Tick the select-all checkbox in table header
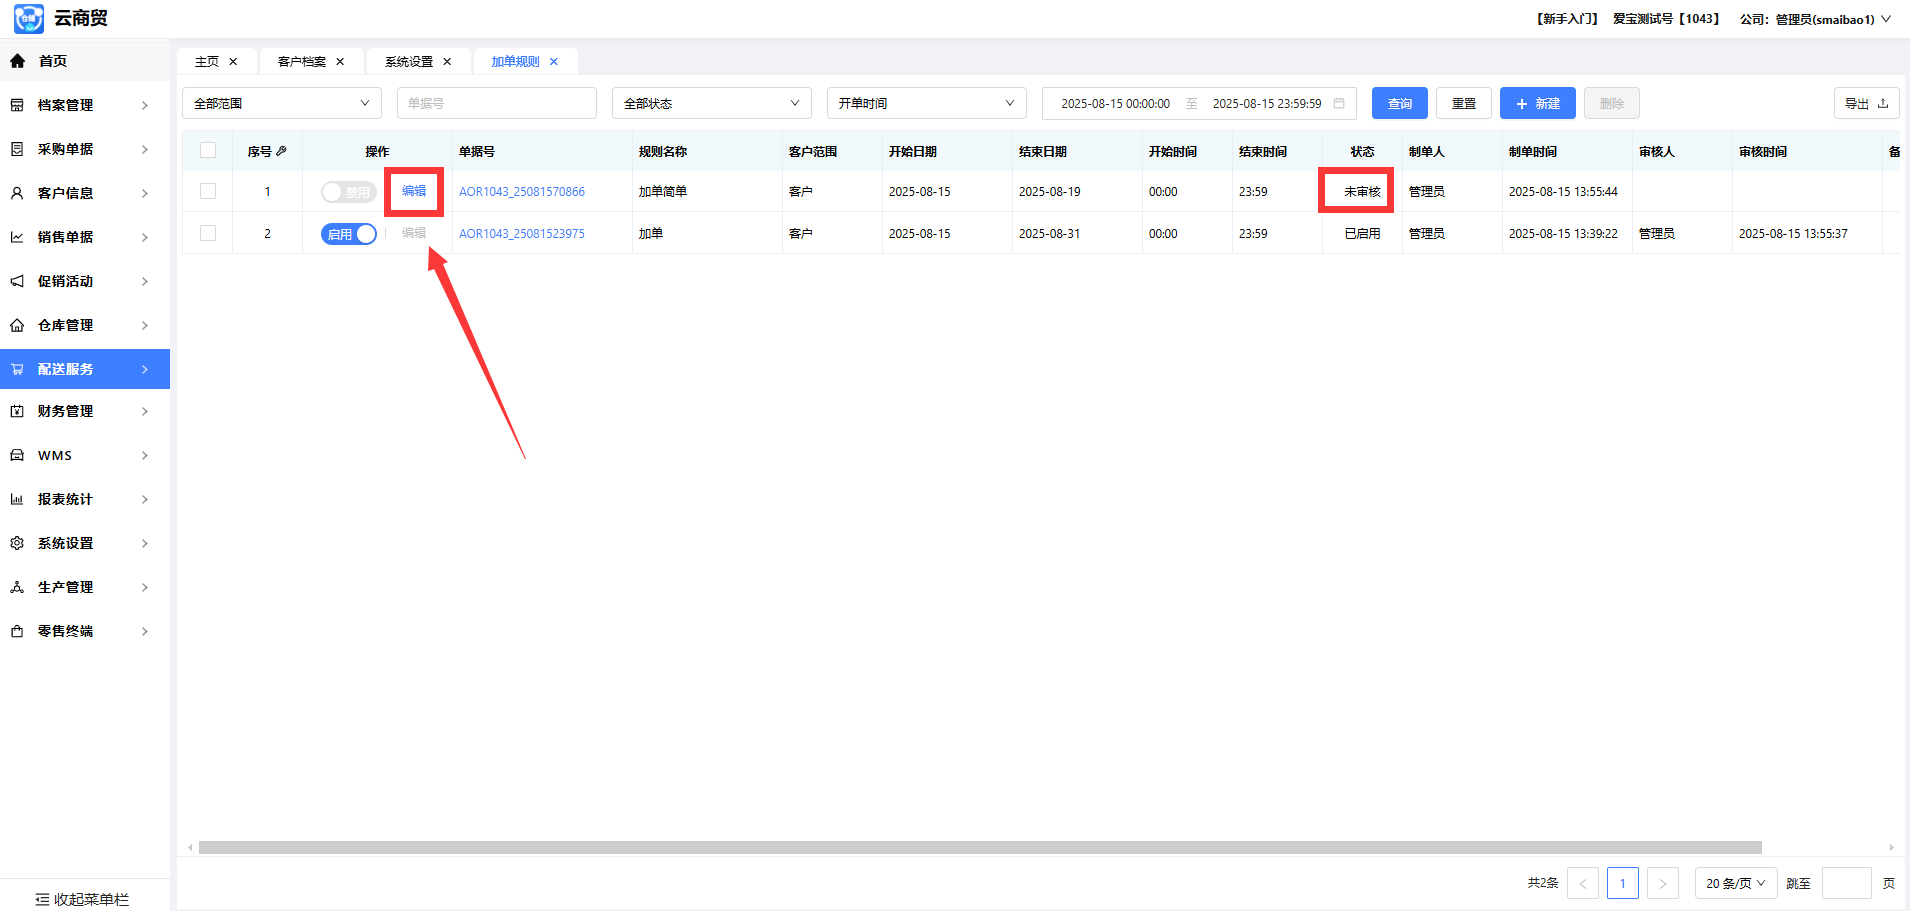 point(208,151)
